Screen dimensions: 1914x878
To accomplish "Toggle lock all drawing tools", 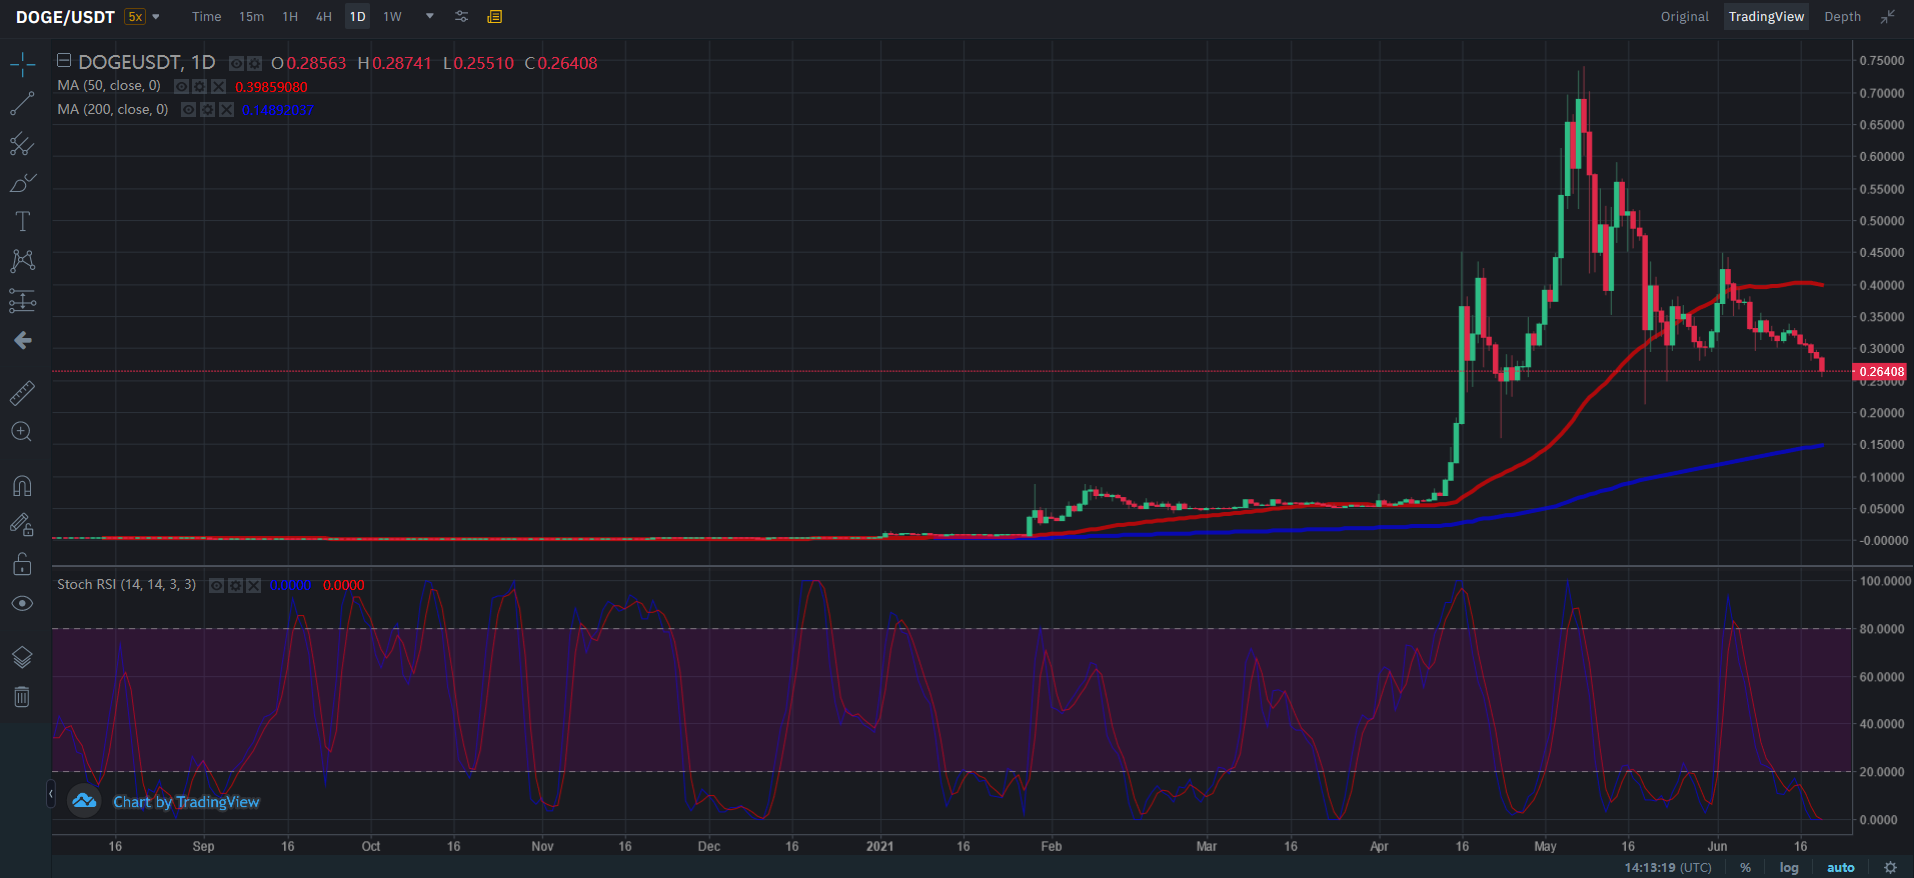I will (x=22, y=565).
